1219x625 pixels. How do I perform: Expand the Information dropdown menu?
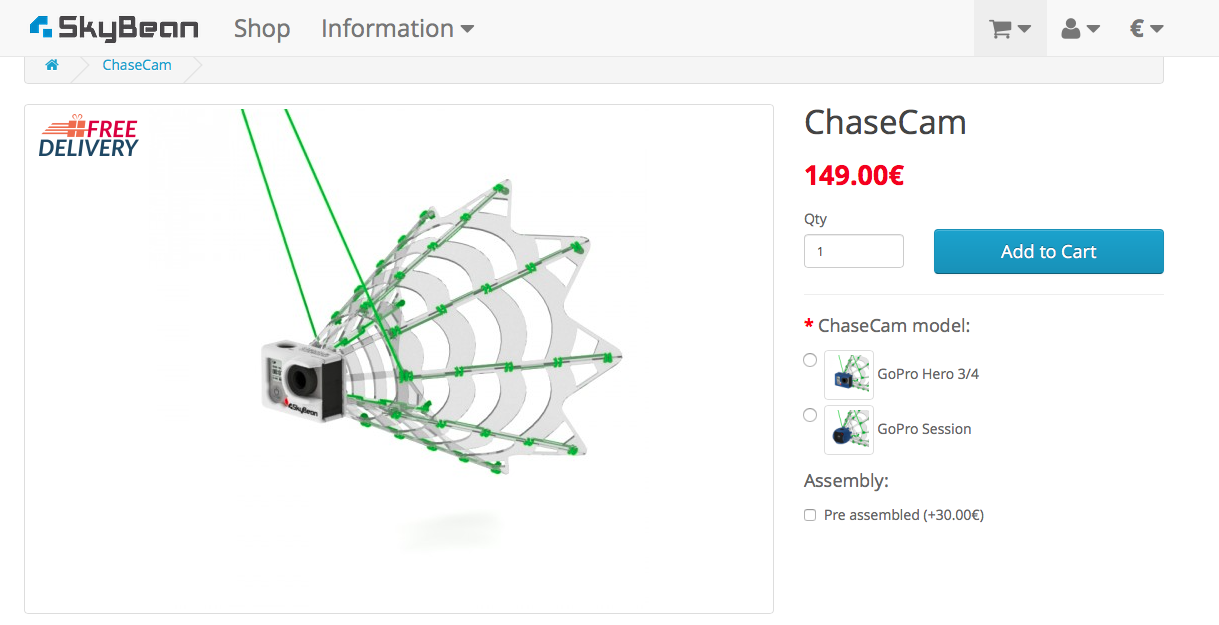click(397, 29)
